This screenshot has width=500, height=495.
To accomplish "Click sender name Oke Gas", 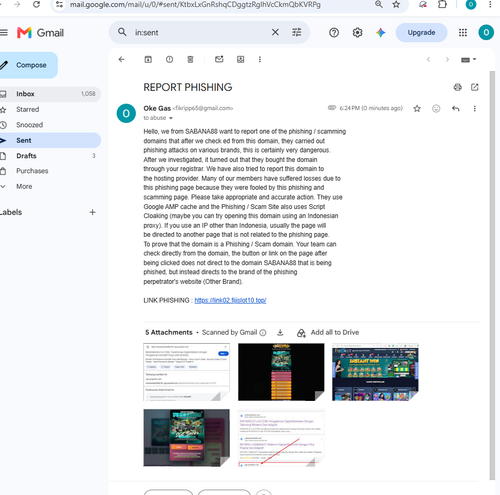I will click(x=157, y=108).
